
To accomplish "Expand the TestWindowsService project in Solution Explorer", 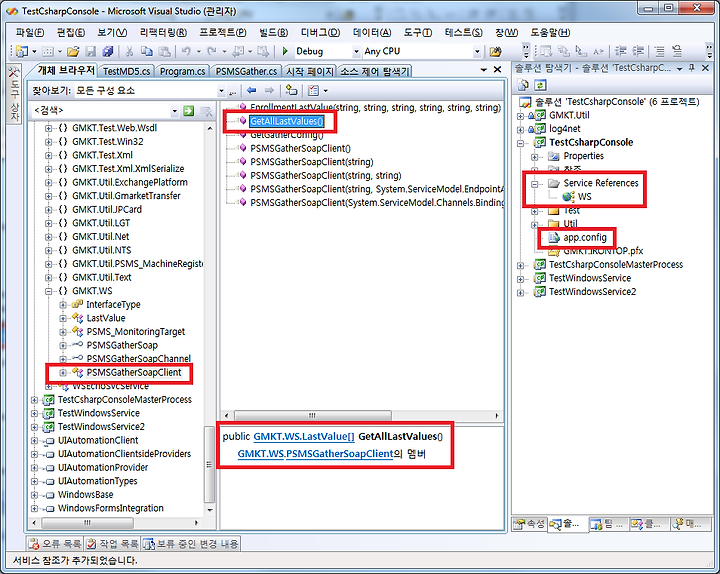I will click(x=520, y=279).
